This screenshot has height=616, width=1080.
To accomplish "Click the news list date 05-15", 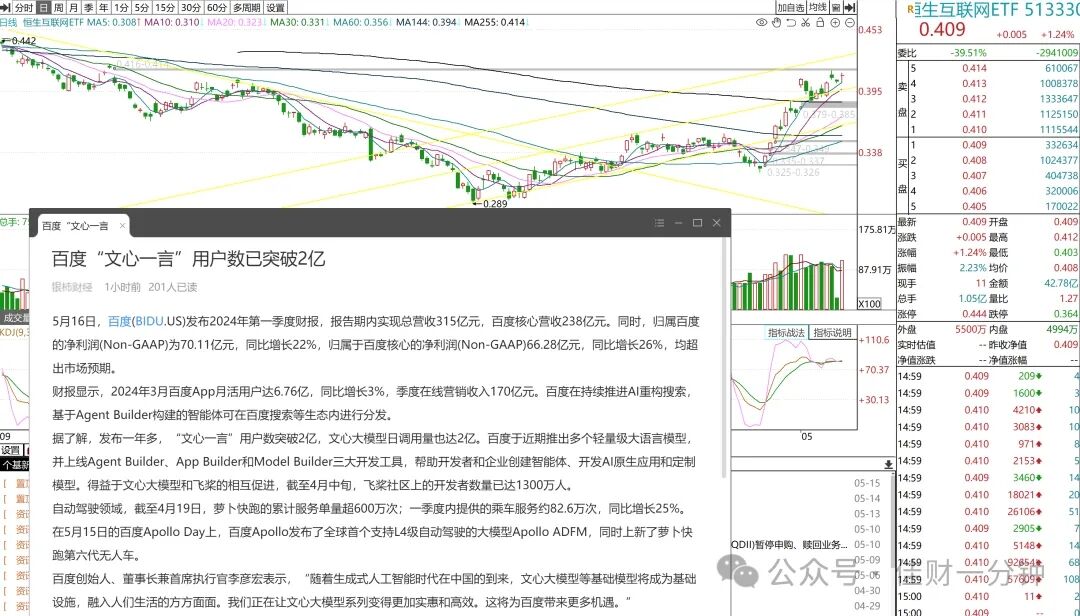I will (867, 483).
